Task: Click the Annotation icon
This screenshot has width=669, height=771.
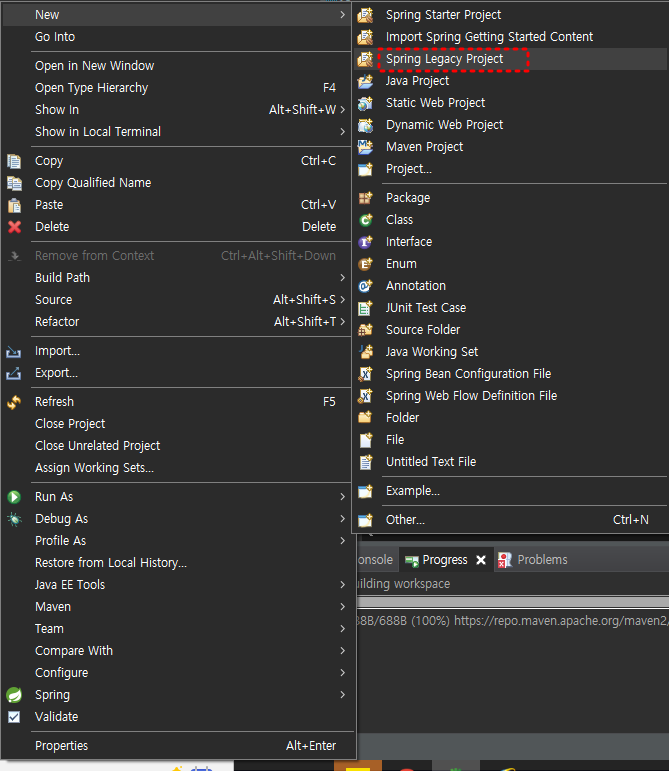Action: tap(365, 286)
